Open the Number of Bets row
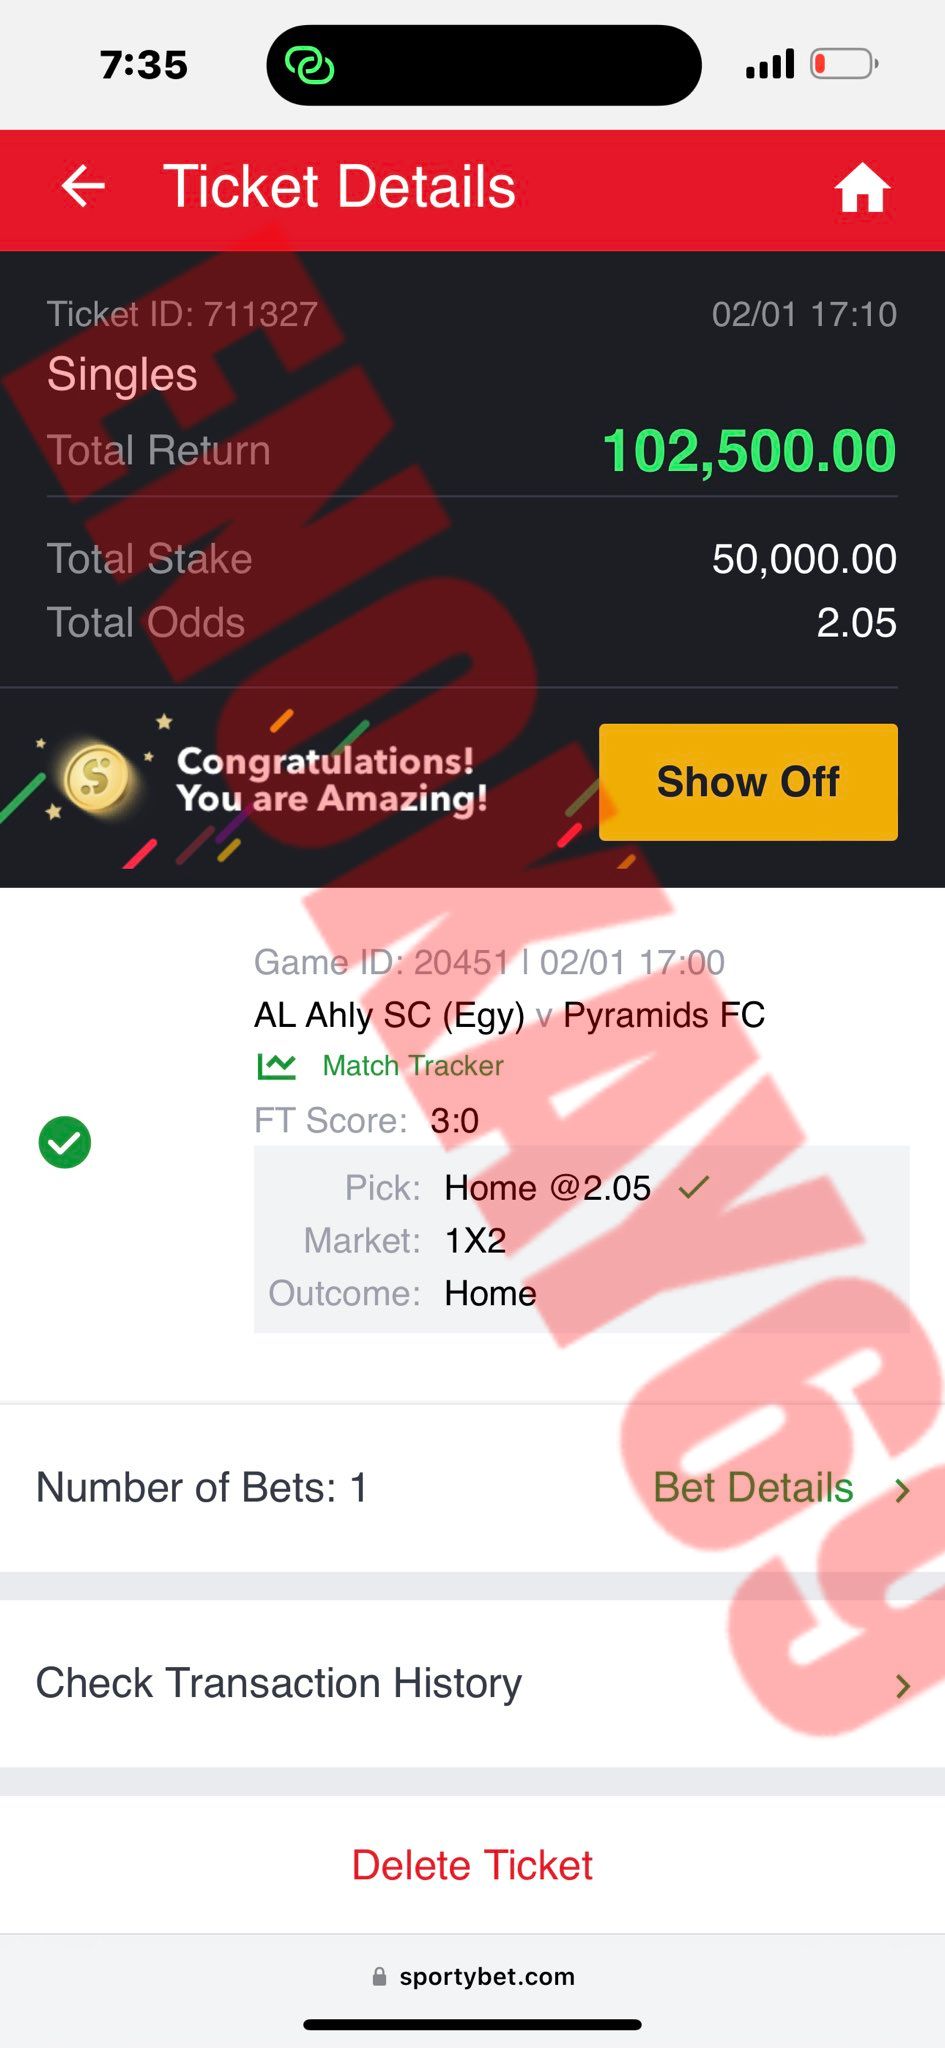Screen dimensions: 945x2048 click(x=472, y=1488)
